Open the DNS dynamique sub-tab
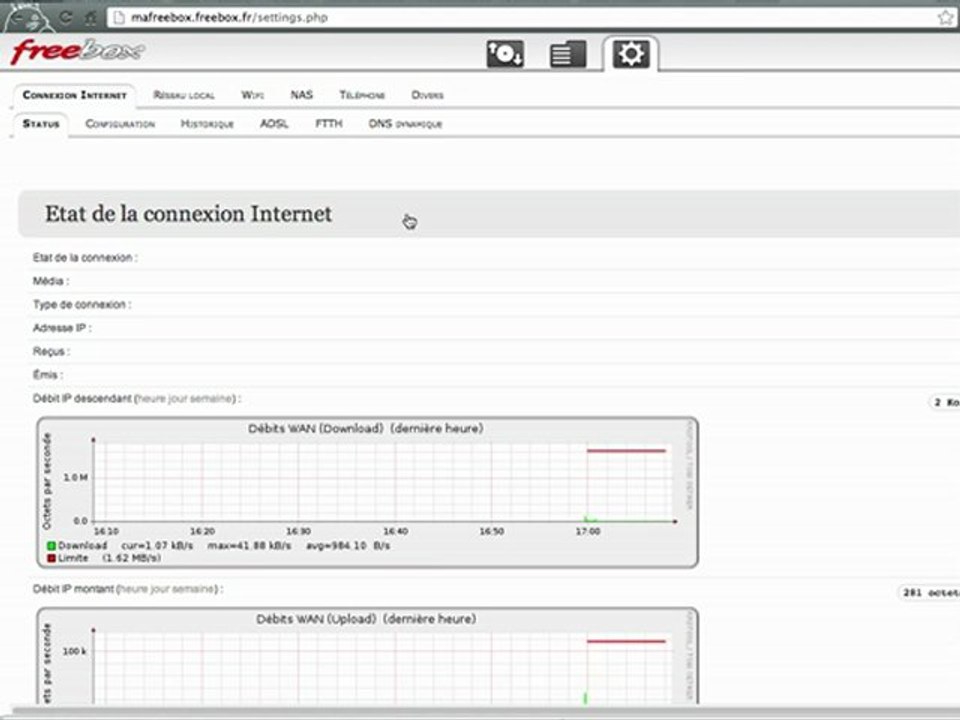 pyautogui.click(x=405, y=124)
